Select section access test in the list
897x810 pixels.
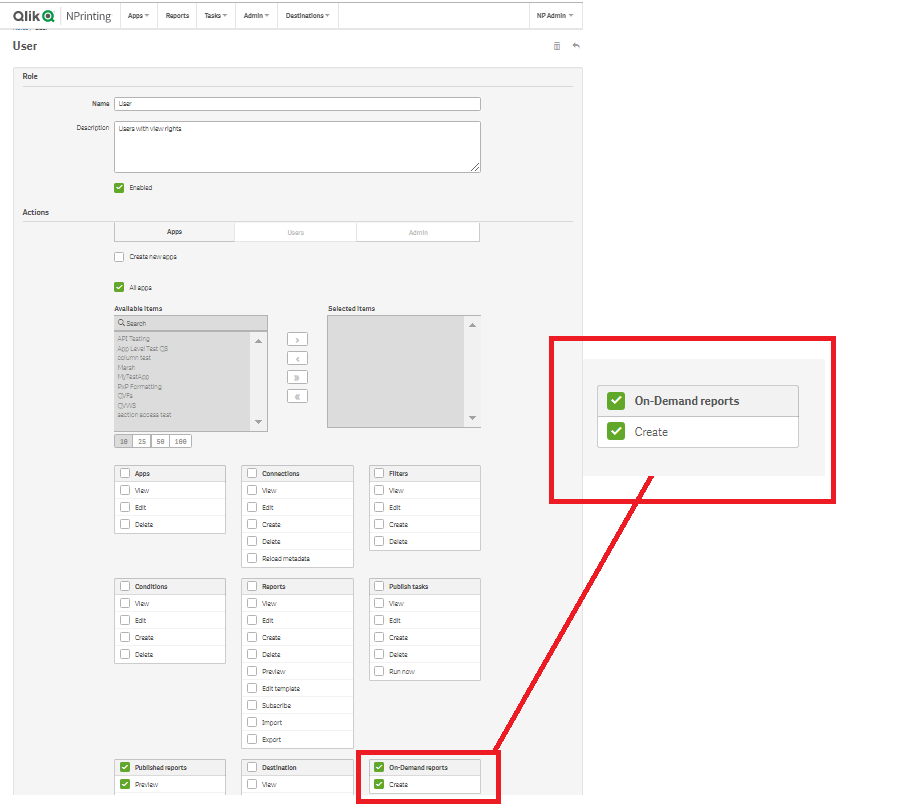tap(144, 415)
